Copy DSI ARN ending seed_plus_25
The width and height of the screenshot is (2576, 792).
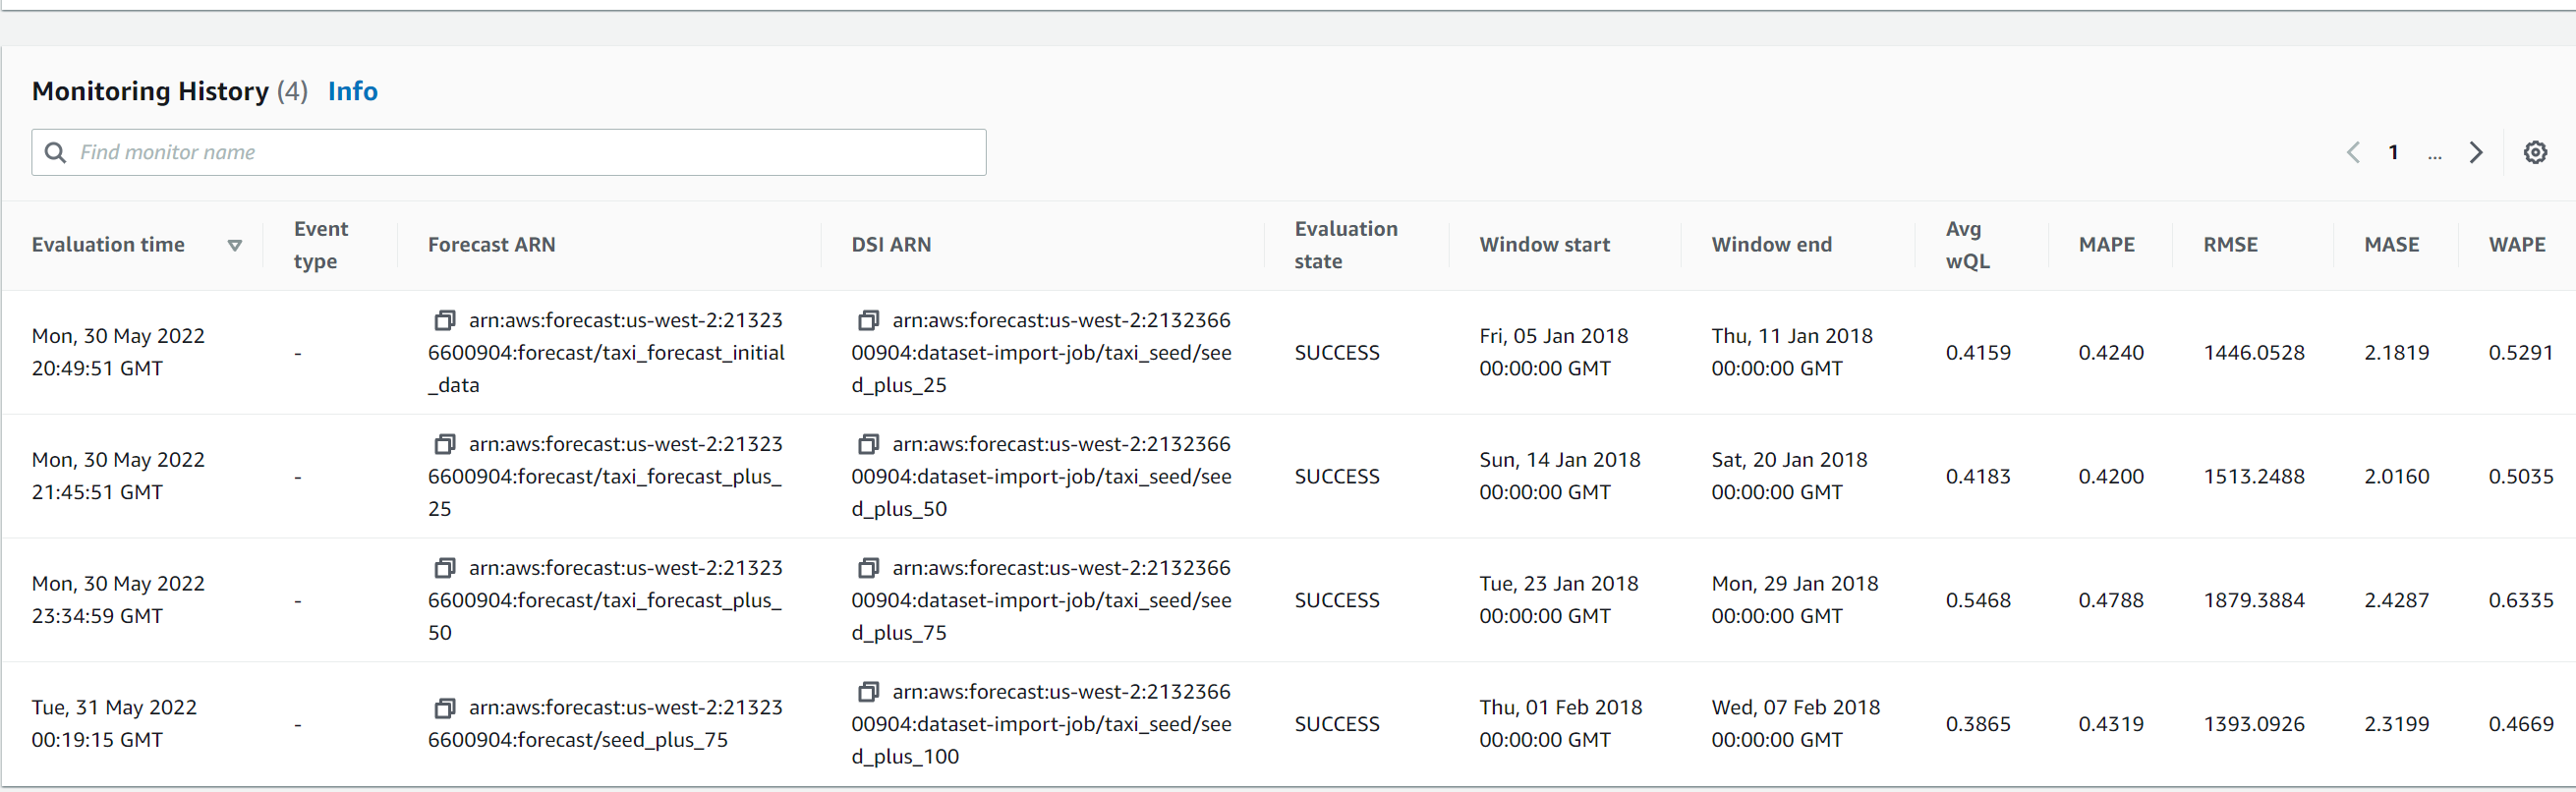coord(869,320)
